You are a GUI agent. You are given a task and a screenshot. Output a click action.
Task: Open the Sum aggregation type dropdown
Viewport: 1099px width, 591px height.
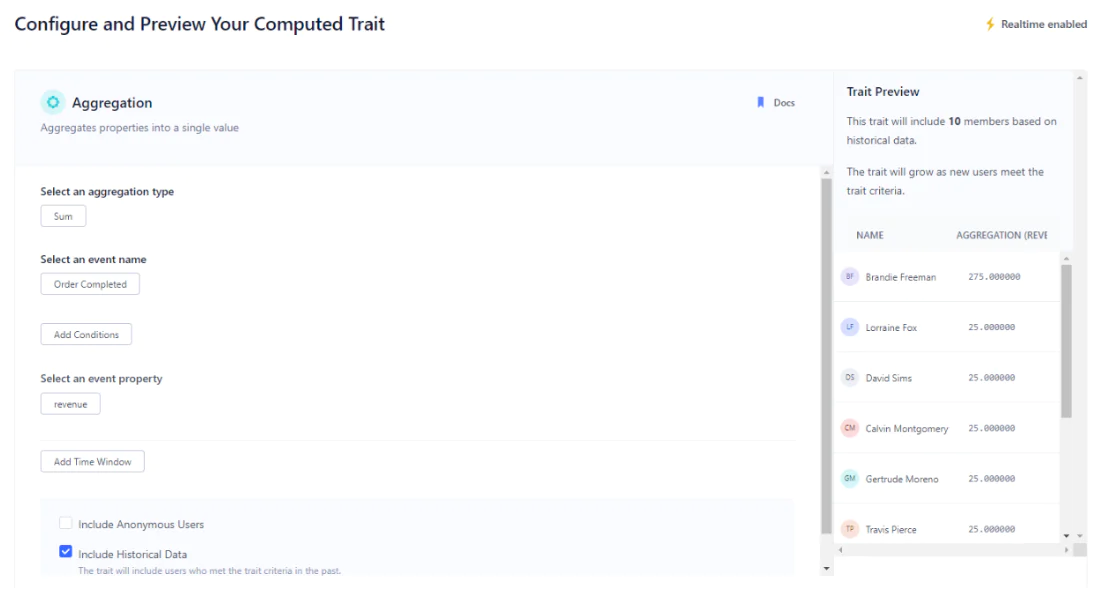pyautogui.click(x=63, y=216)
